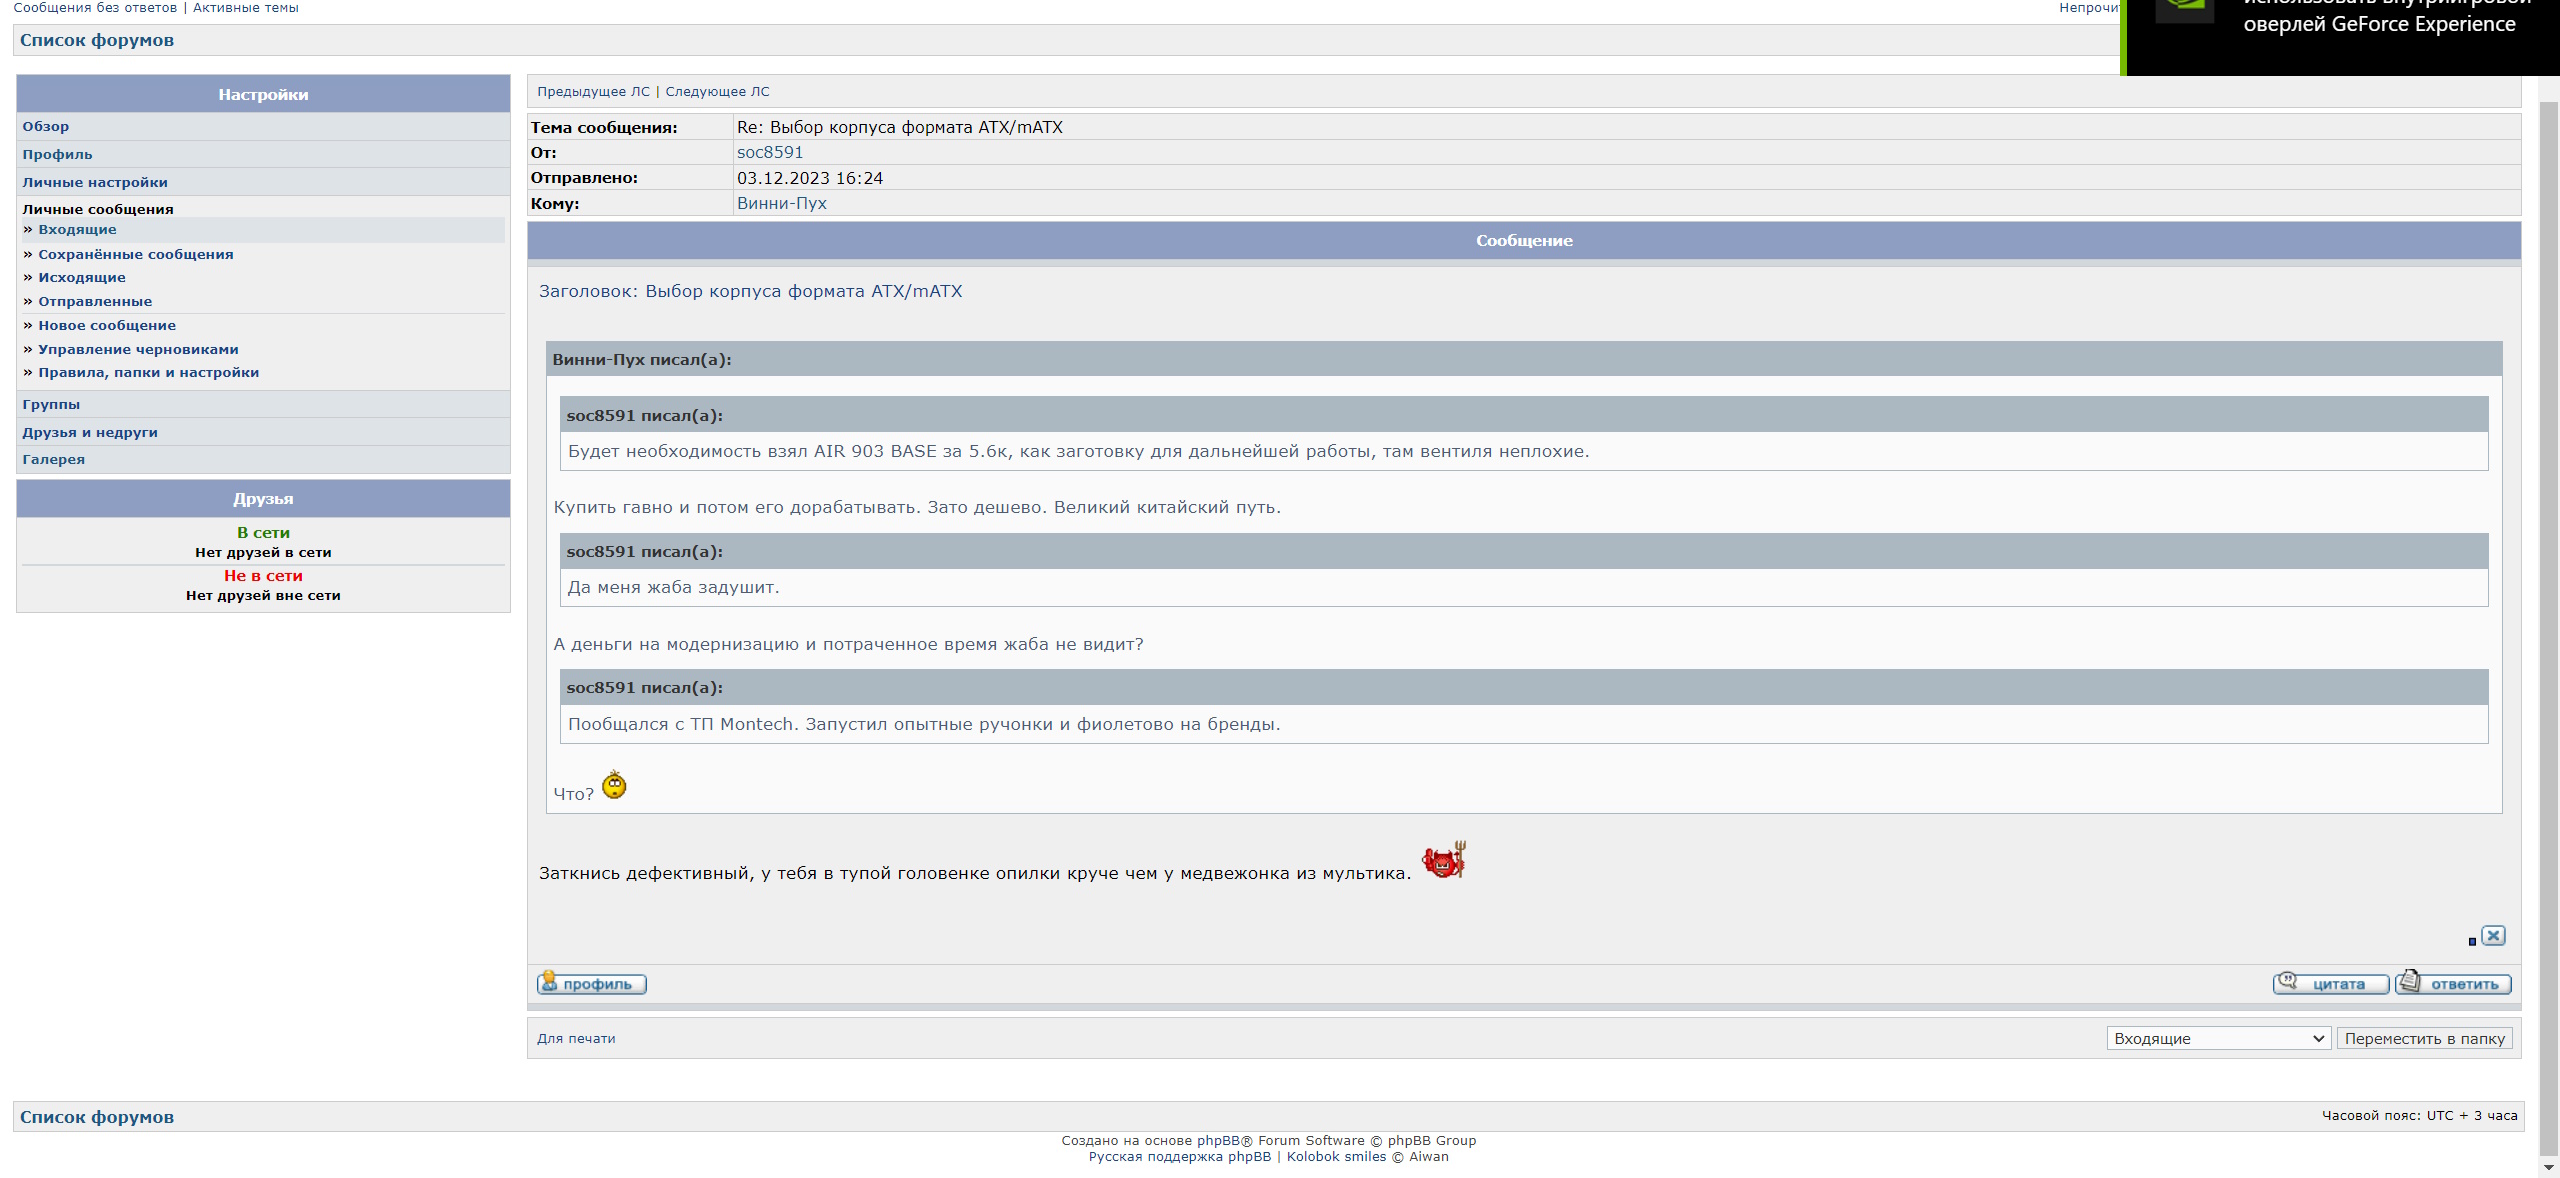Viewport: 2560px width, 1178px height.
Task: Open 'Друзья и недруги' section
Action: click(x=90, y=433)
